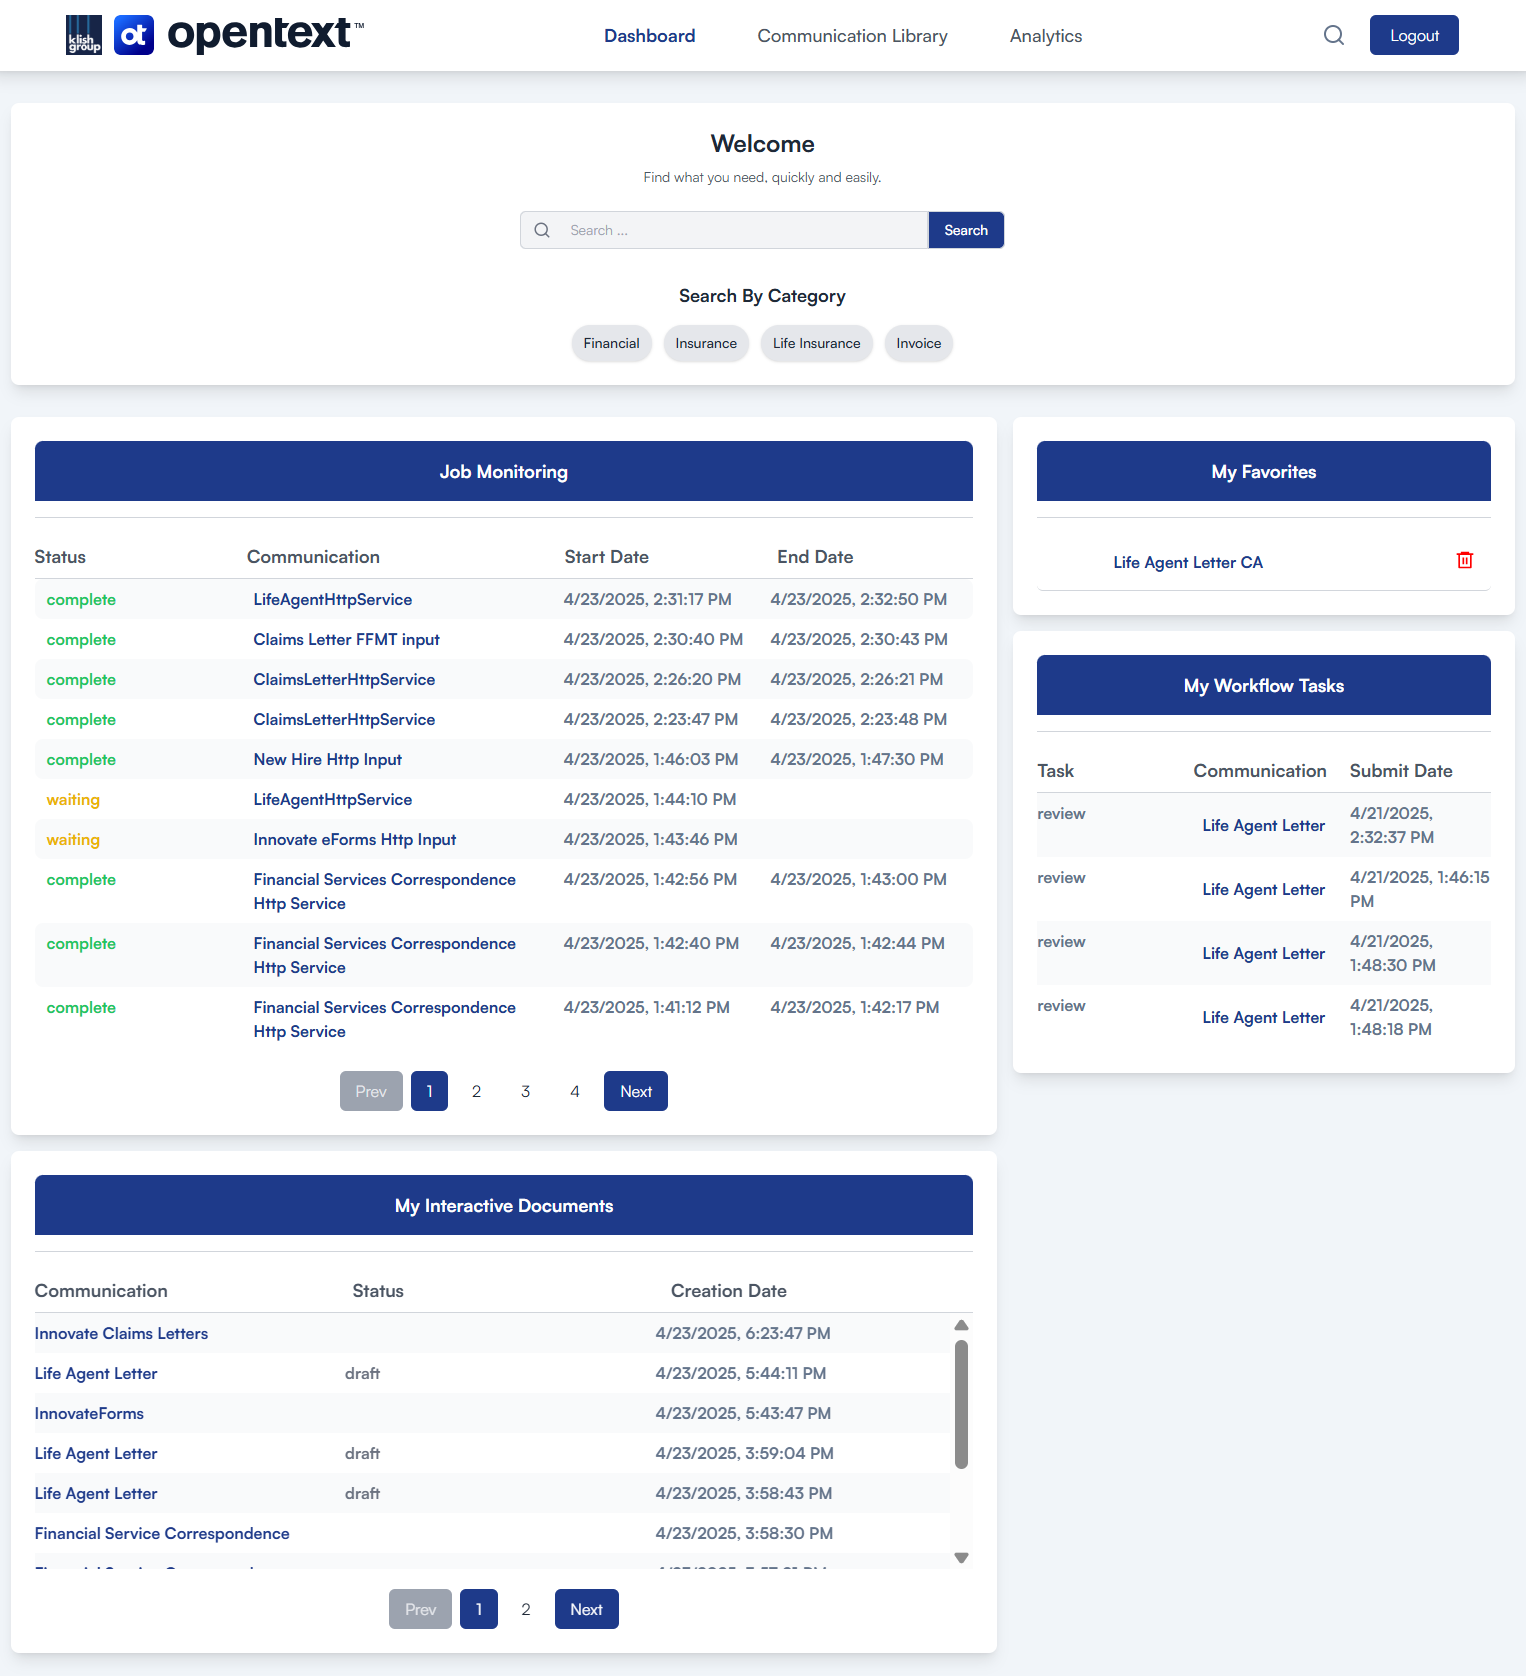Click Interactive Documents Prev button
This screenshot has width=1526, height=1676.
420,1609
